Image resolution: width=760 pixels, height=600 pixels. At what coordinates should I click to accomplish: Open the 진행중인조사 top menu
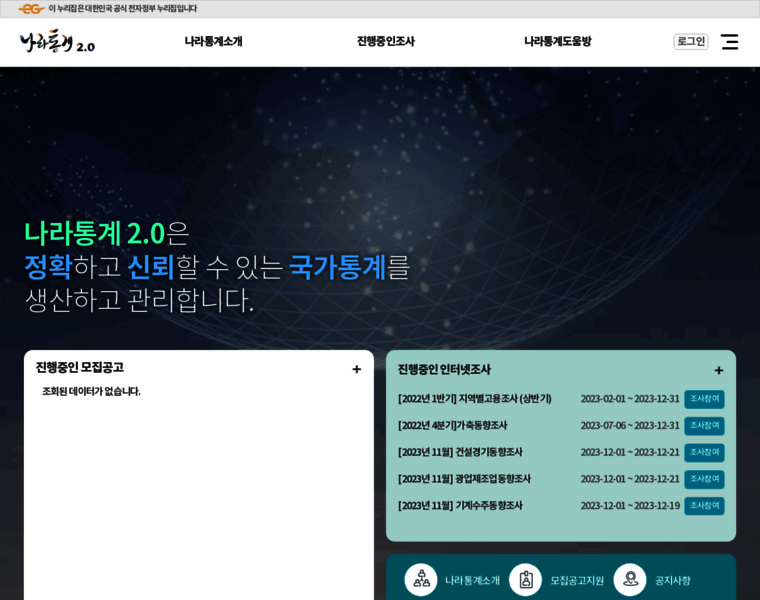(386, 42)
